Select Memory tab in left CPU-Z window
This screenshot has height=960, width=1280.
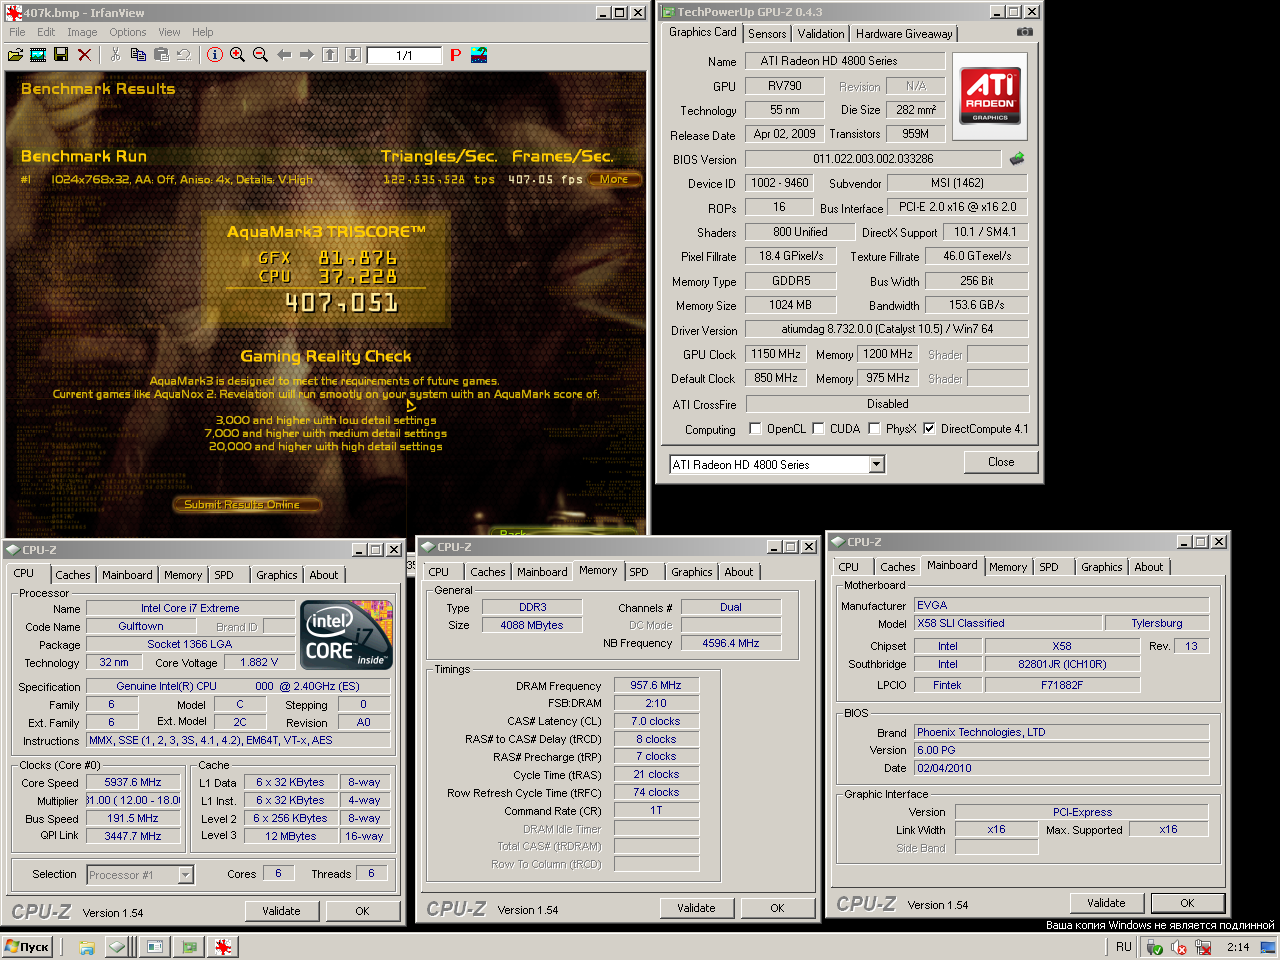[x=183, y=575]
